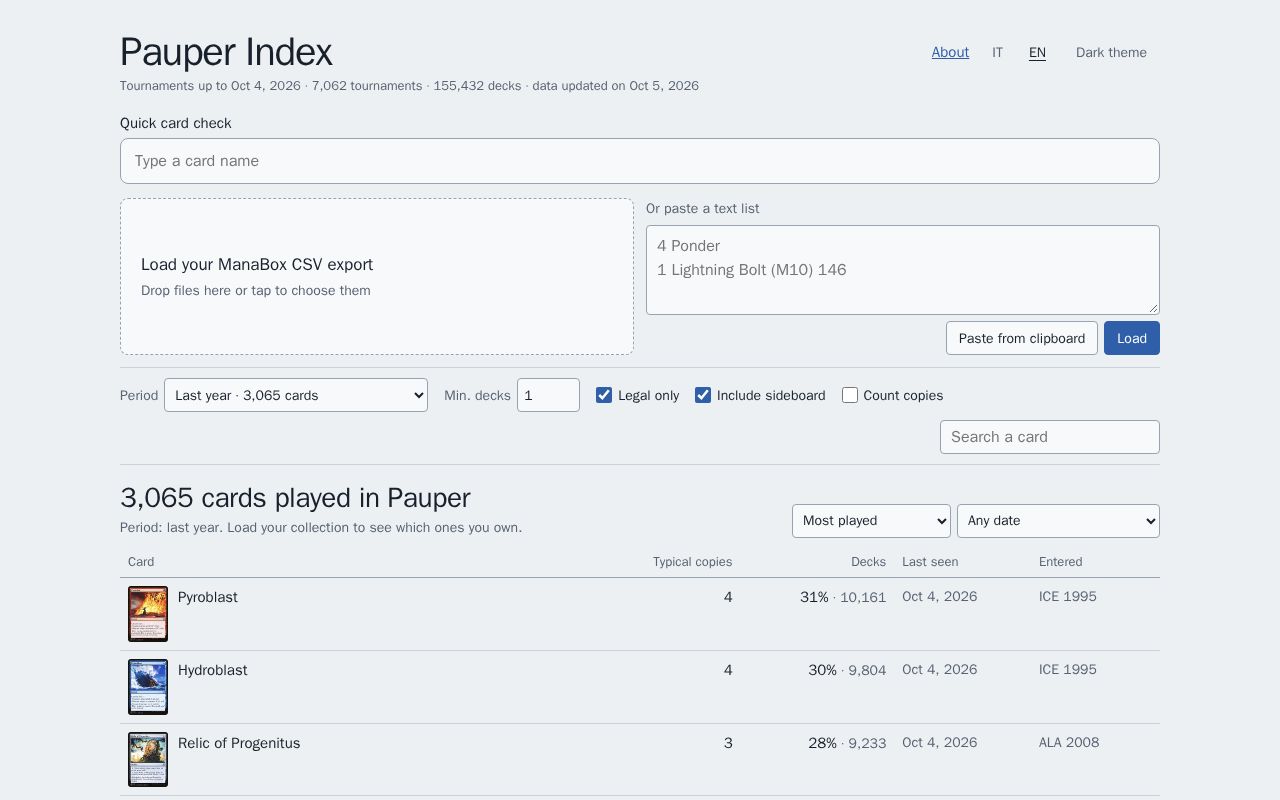The width and height of the screenshot is (1280, 800).
Task: Click the ALA 2008 entry
Action: [1069, 742]
